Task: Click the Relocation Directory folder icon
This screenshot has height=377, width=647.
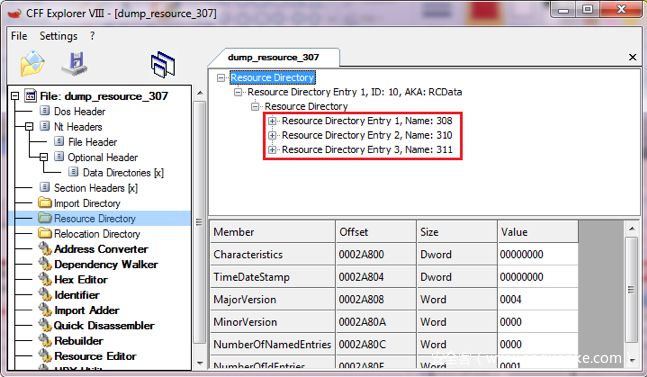Action: click(x=45, y=233)
